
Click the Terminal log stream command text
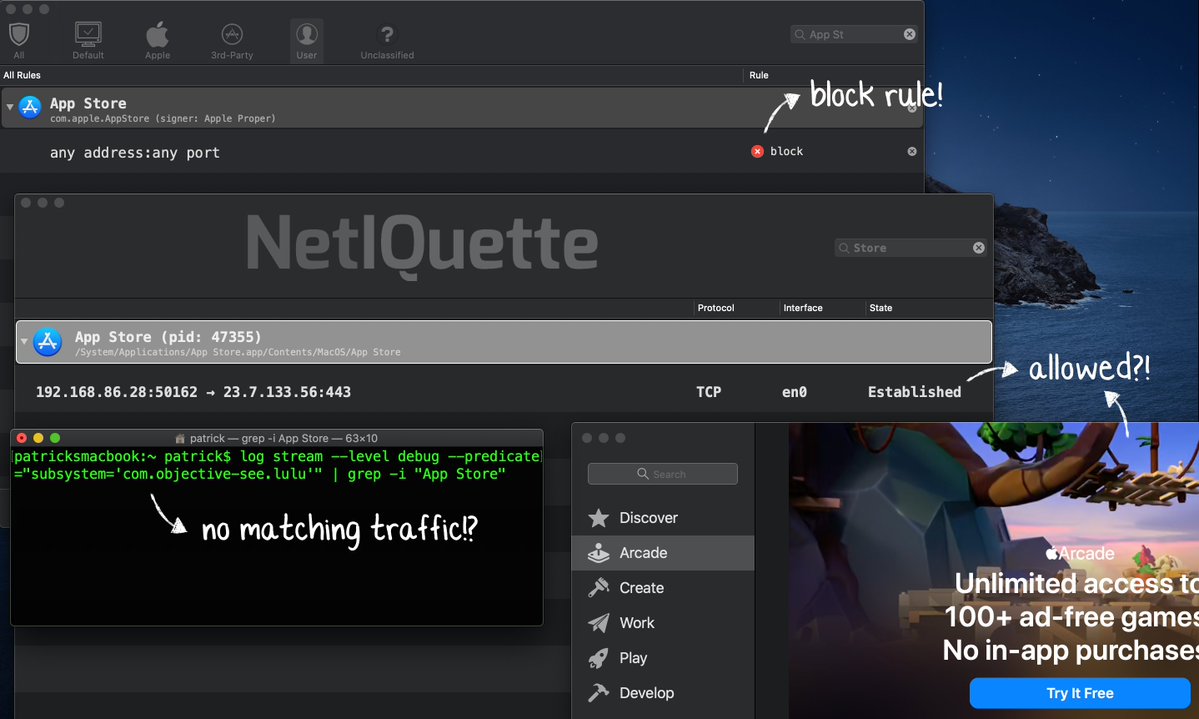(x=277, y=465)
